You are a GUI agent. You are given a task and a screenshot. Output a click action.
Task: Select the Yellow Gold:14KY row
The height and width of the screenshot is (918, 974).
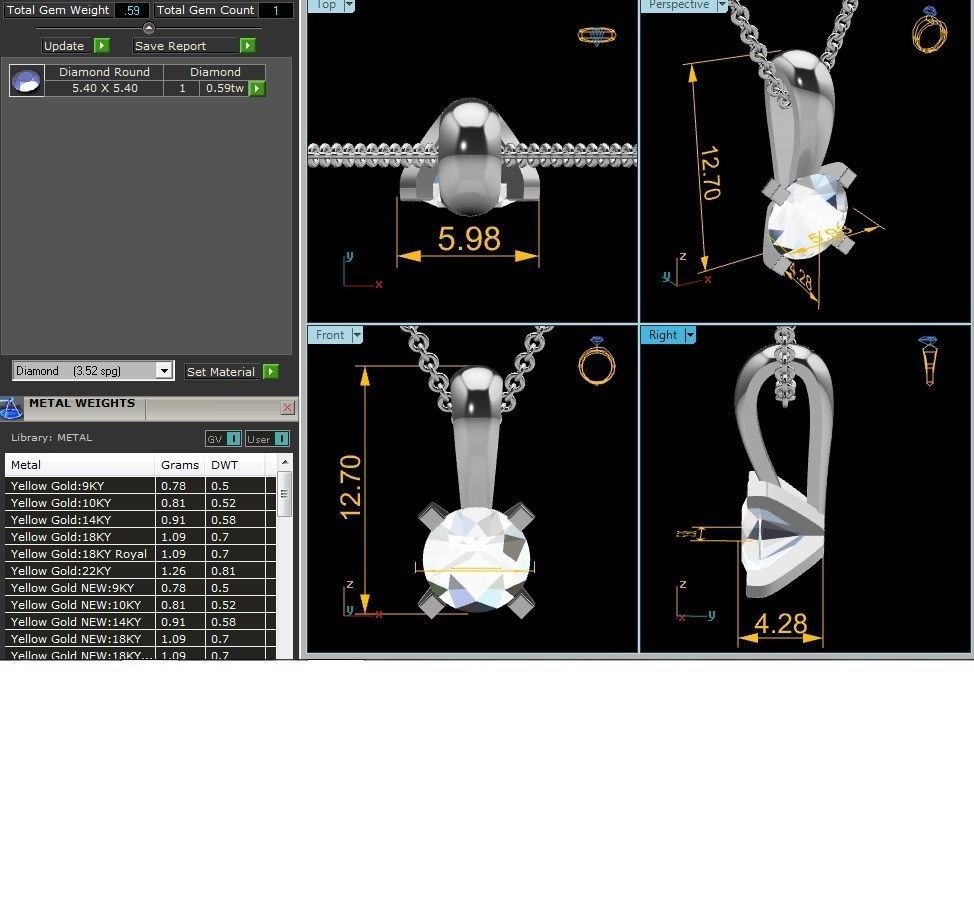(x=140, y=520)
